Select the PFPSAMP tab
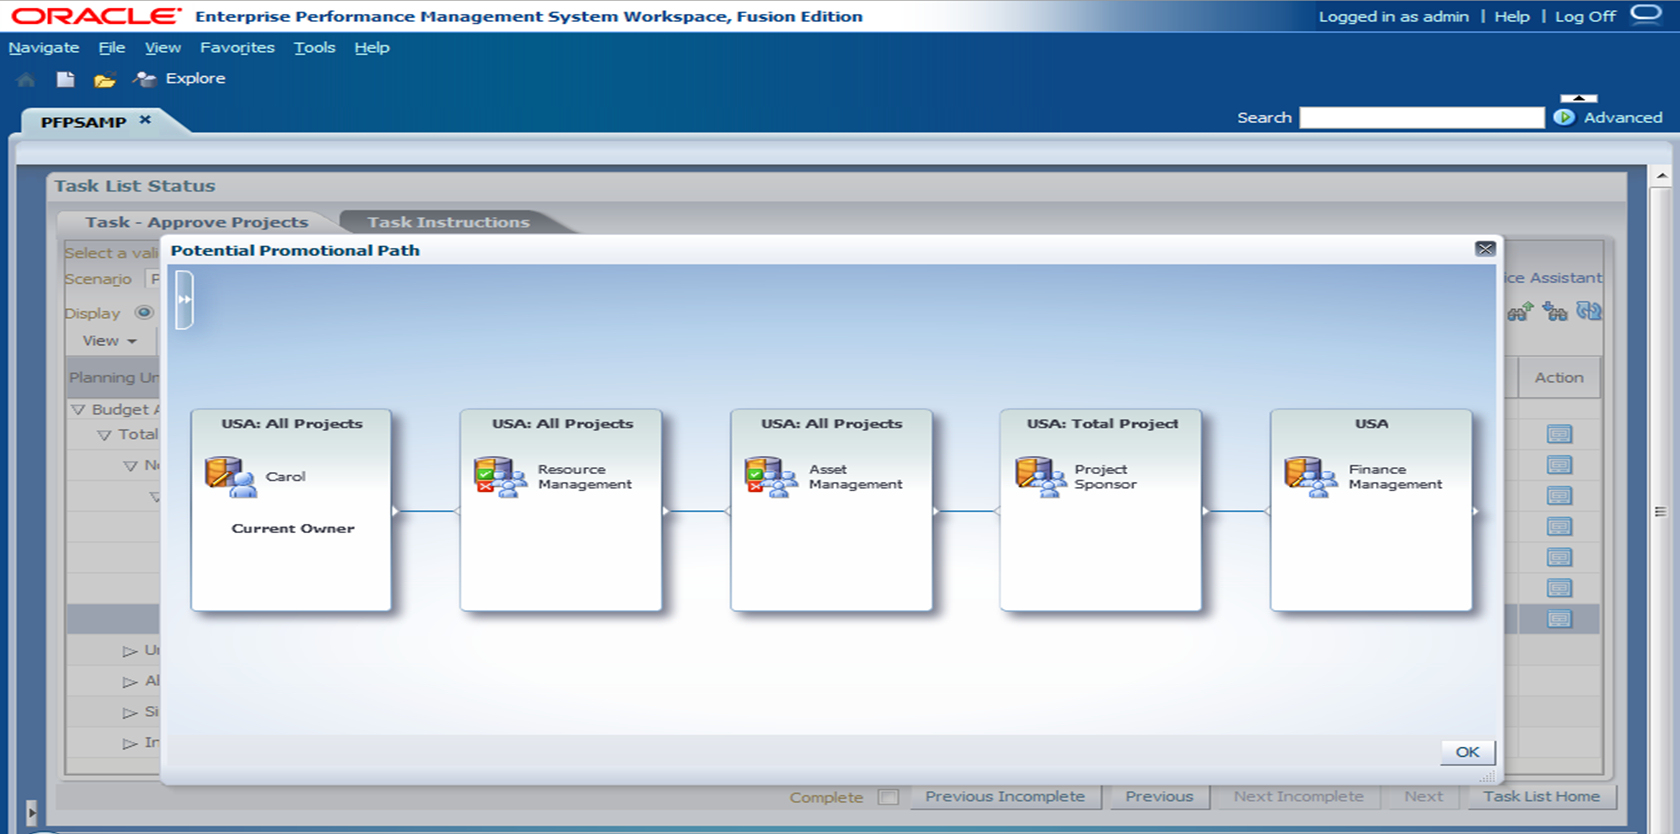The image size is (1680, 834). [x=83, y=122]
